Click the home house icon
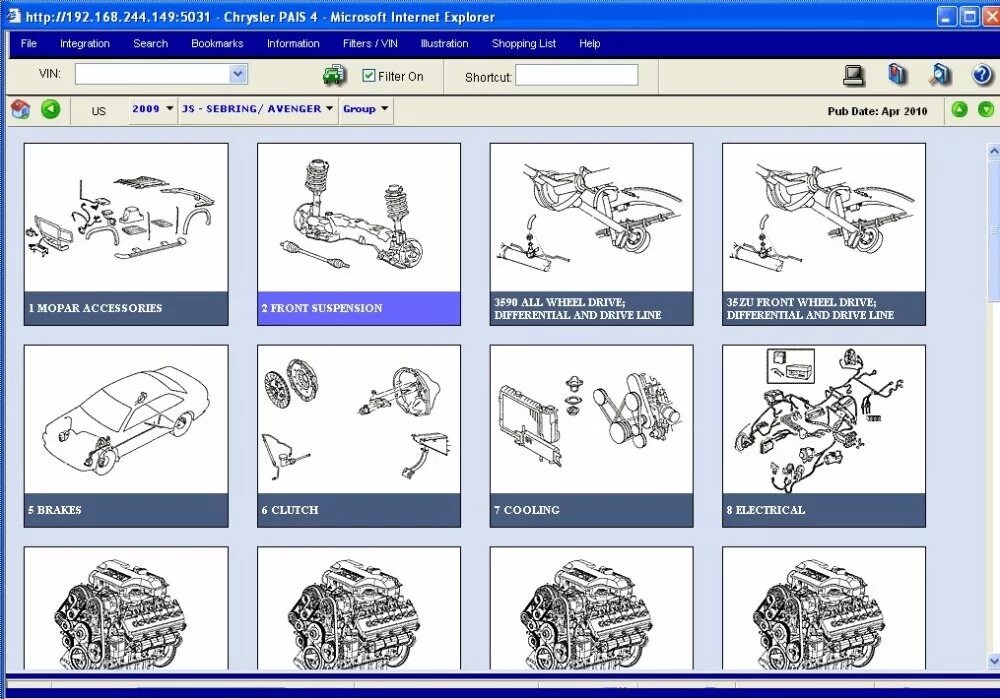Image resolution: width=1000 pixels, height=699 pixels. click(x=20, y=109)
